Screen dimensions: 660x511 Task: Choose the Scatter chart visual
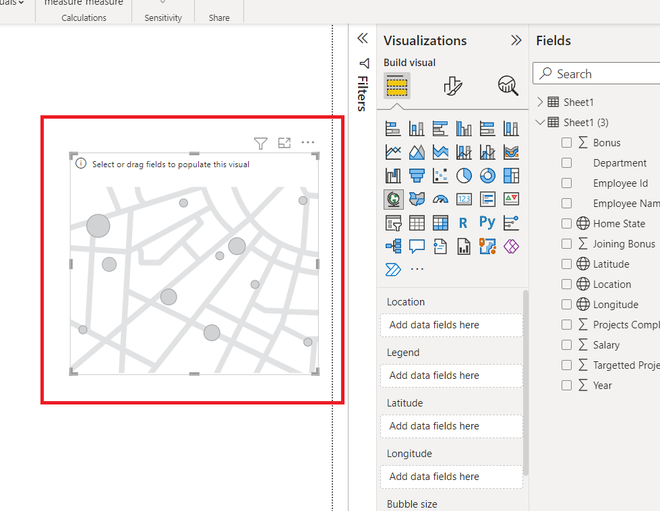(440, 176)
